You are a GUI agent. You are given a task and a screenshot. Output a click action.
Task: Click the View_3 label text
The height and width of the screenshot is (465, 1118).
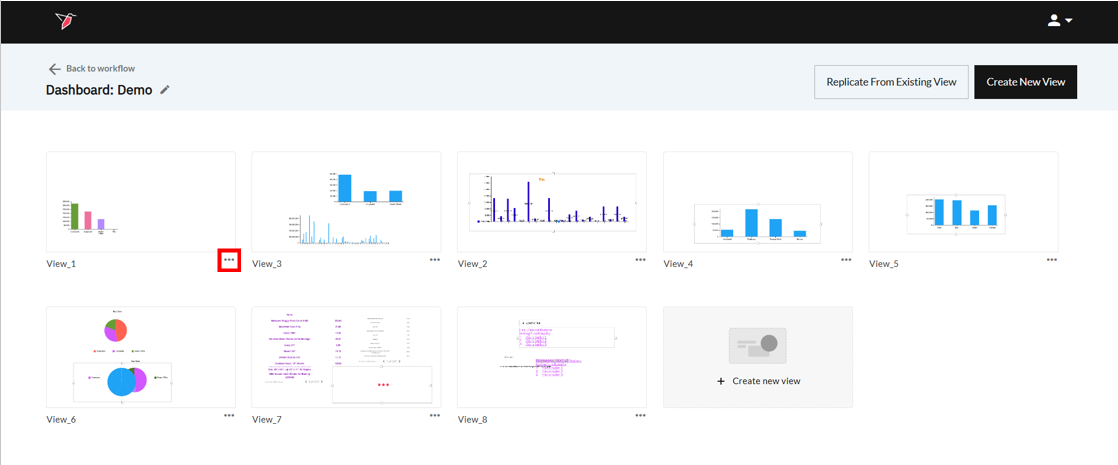tap(267, 264)
